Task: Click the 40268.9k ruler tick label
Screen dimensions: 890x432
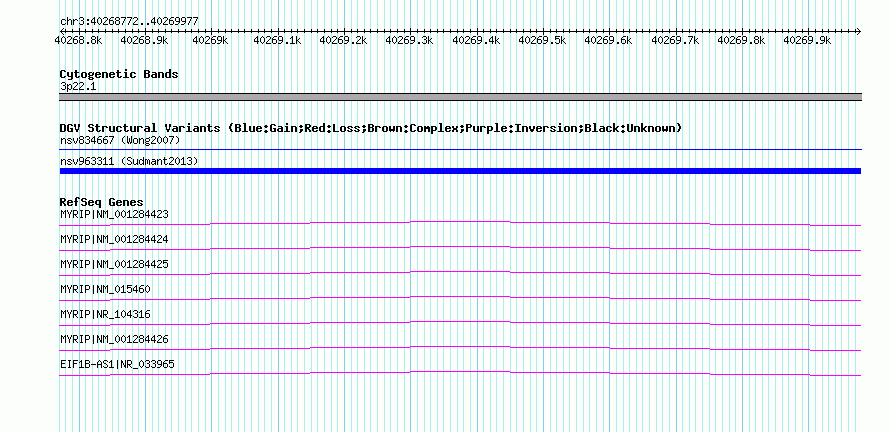Action: [x=145, y=40]
